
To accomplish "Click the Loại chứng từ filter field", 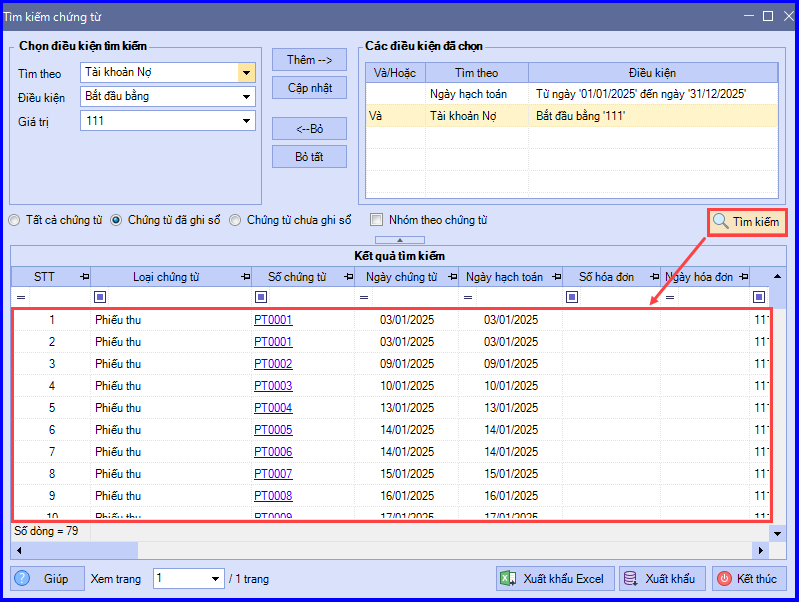I will [178, 297].
